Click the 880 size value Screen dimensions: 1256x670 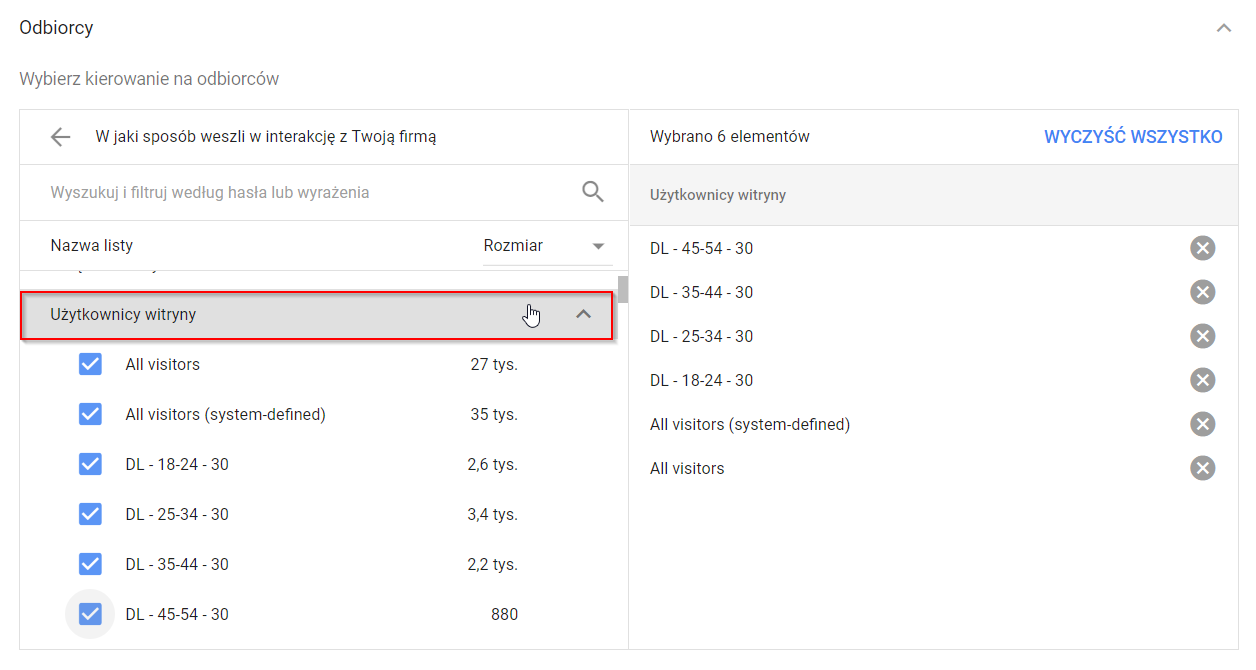coord(504,614)
